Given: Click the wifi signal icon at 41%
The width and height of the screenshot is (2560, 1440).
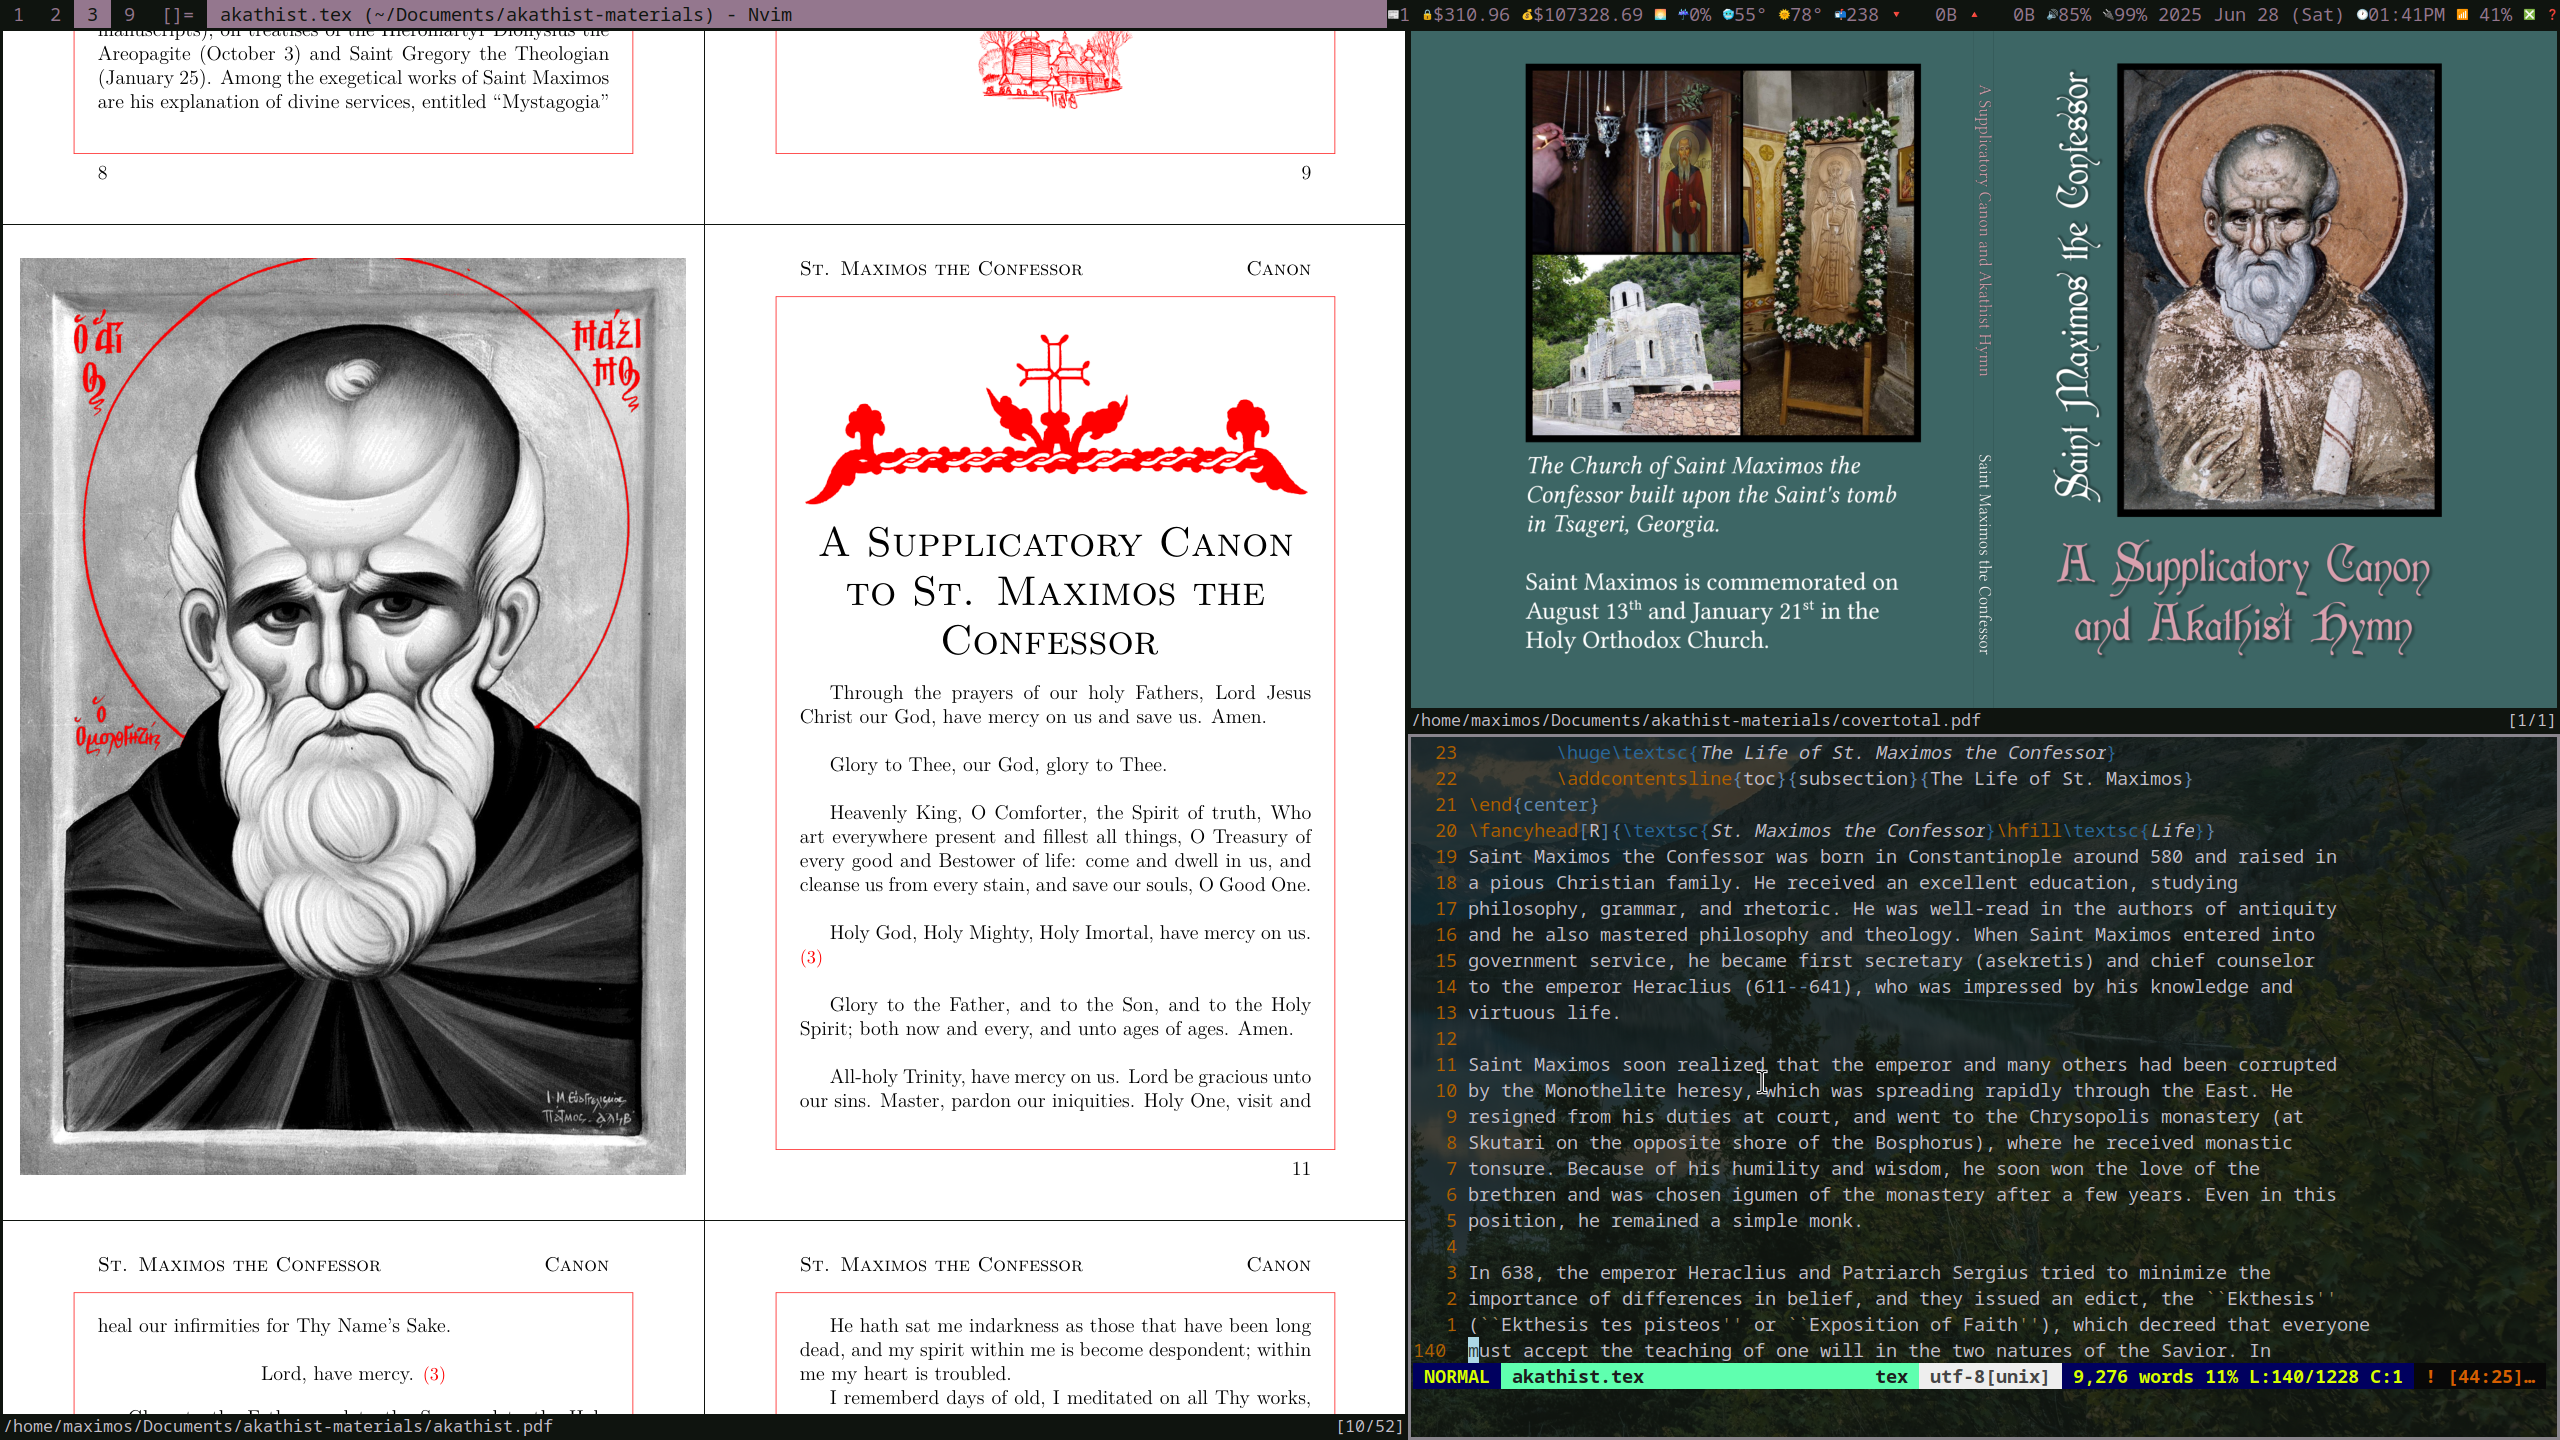Looking at the screenshot, I should (x=2463, y=14).
